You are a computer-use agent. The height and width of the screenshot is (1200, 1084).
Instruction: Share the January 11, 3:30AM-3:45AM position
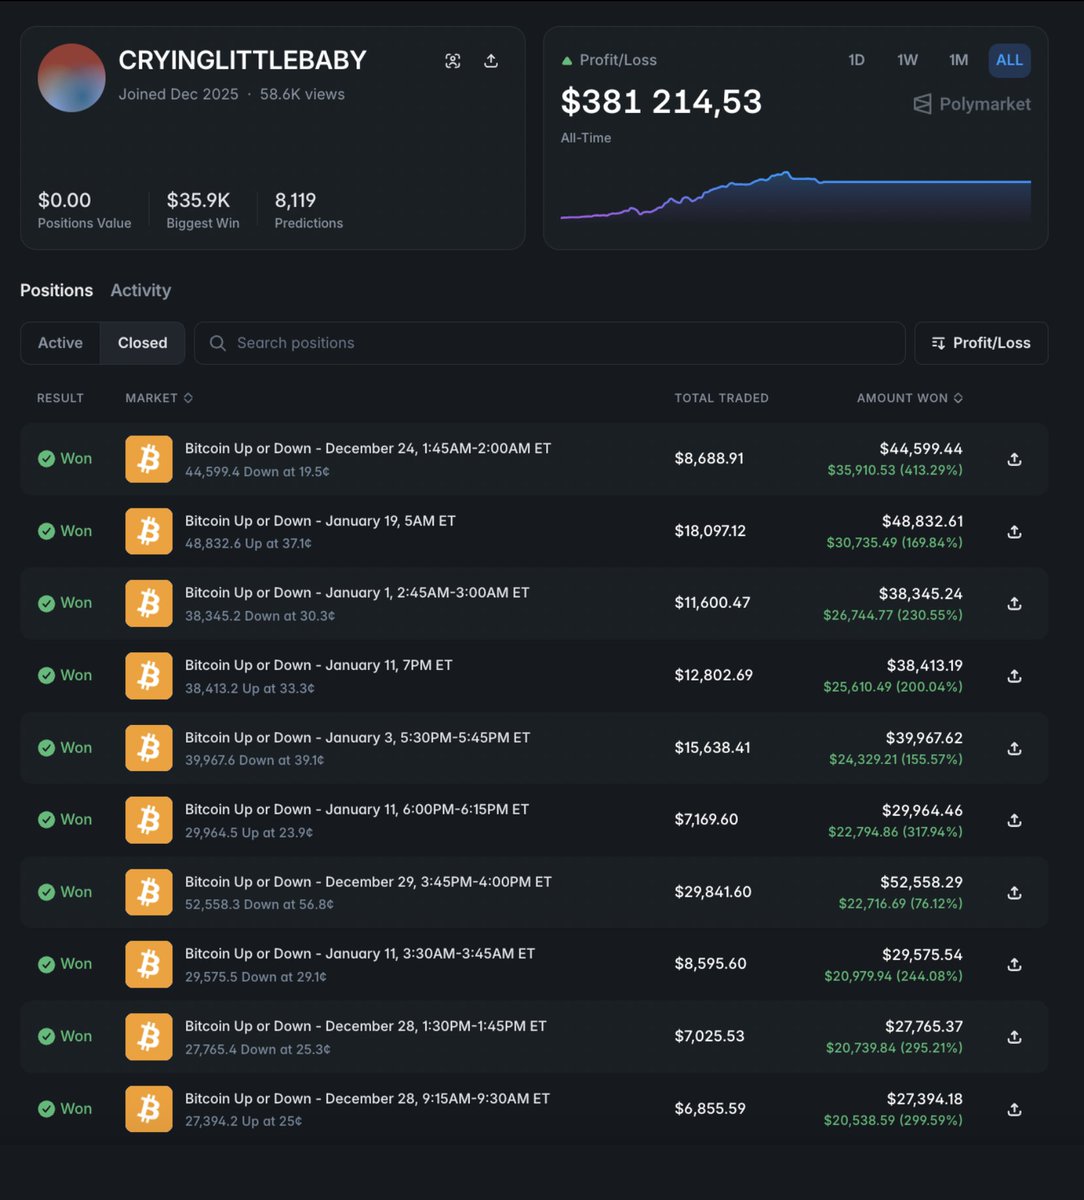[x=1014, y=964]
